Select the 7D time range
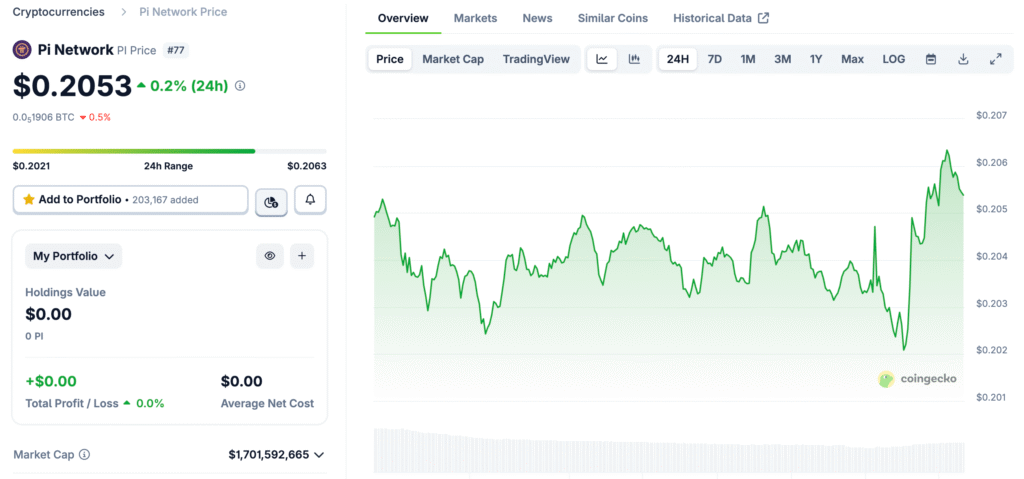This screenshot has width=1024, height=479. click(714, 59)
